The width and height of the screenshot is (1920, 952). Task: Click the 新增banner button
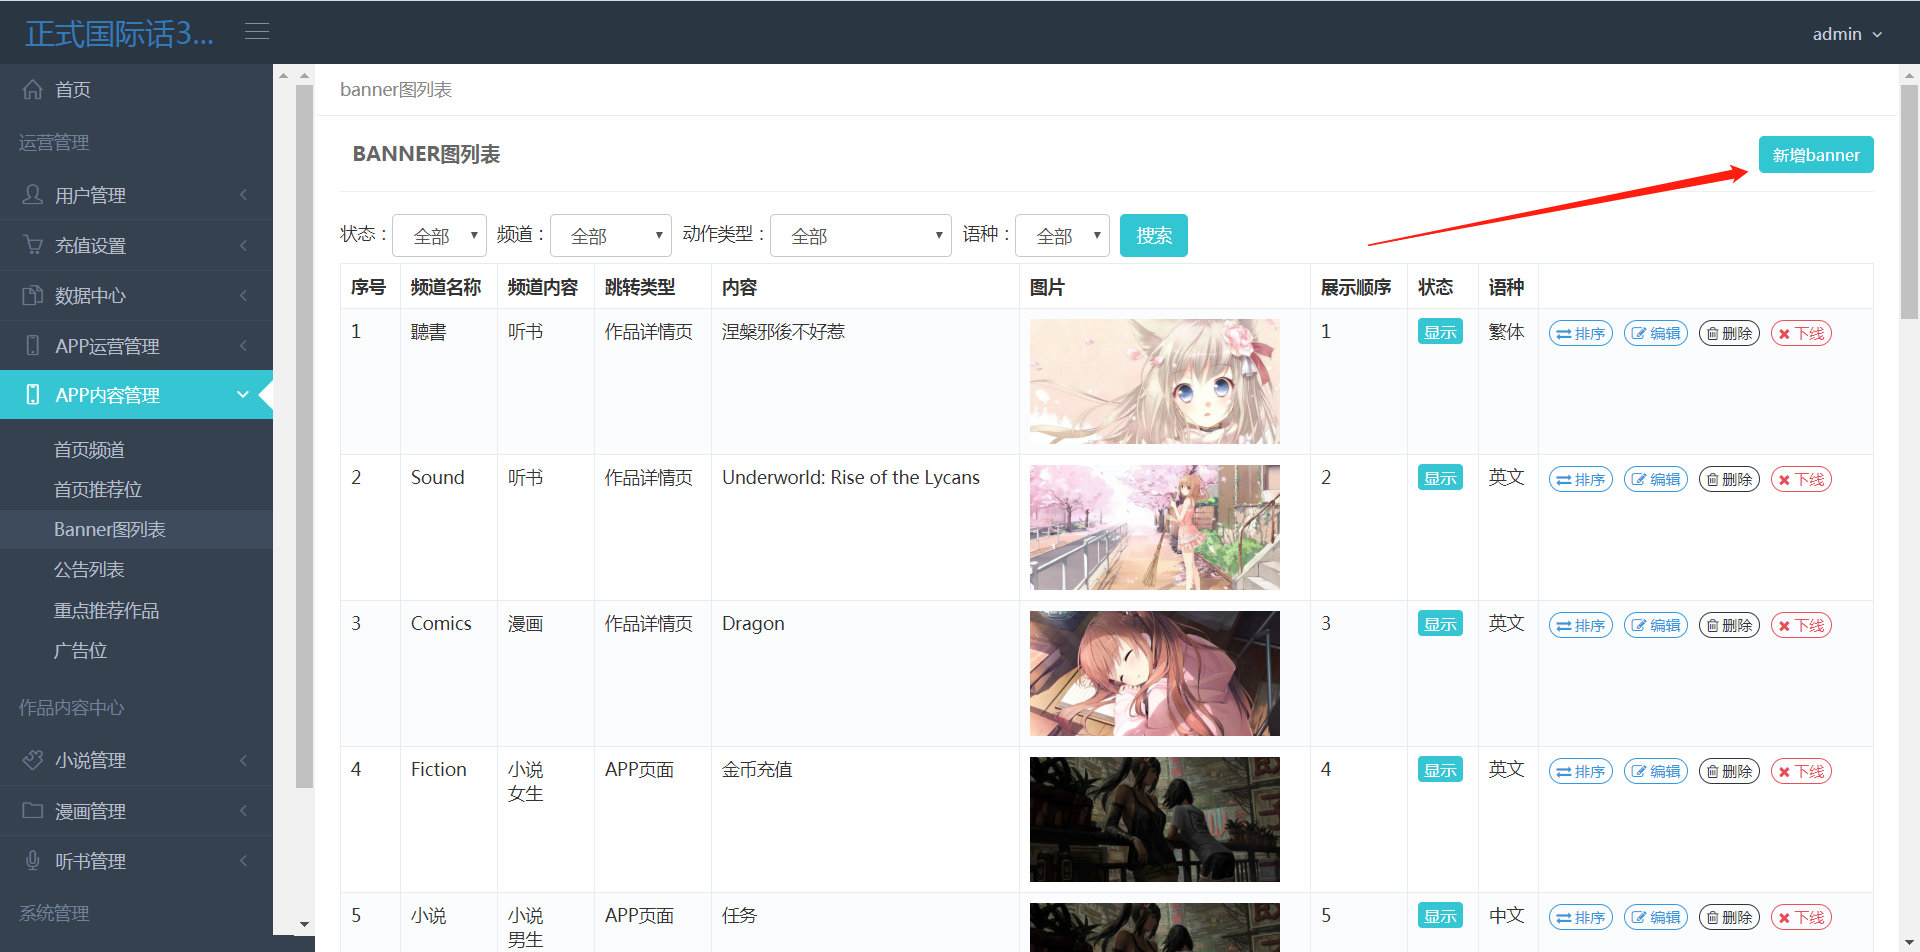(x=1816, y=155)
